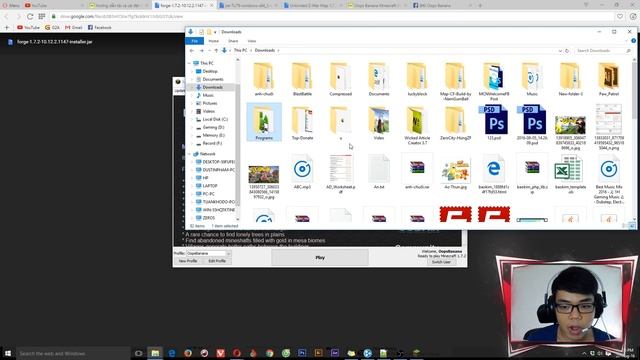Open the Paw_Patrol folder

click(608, 79)
